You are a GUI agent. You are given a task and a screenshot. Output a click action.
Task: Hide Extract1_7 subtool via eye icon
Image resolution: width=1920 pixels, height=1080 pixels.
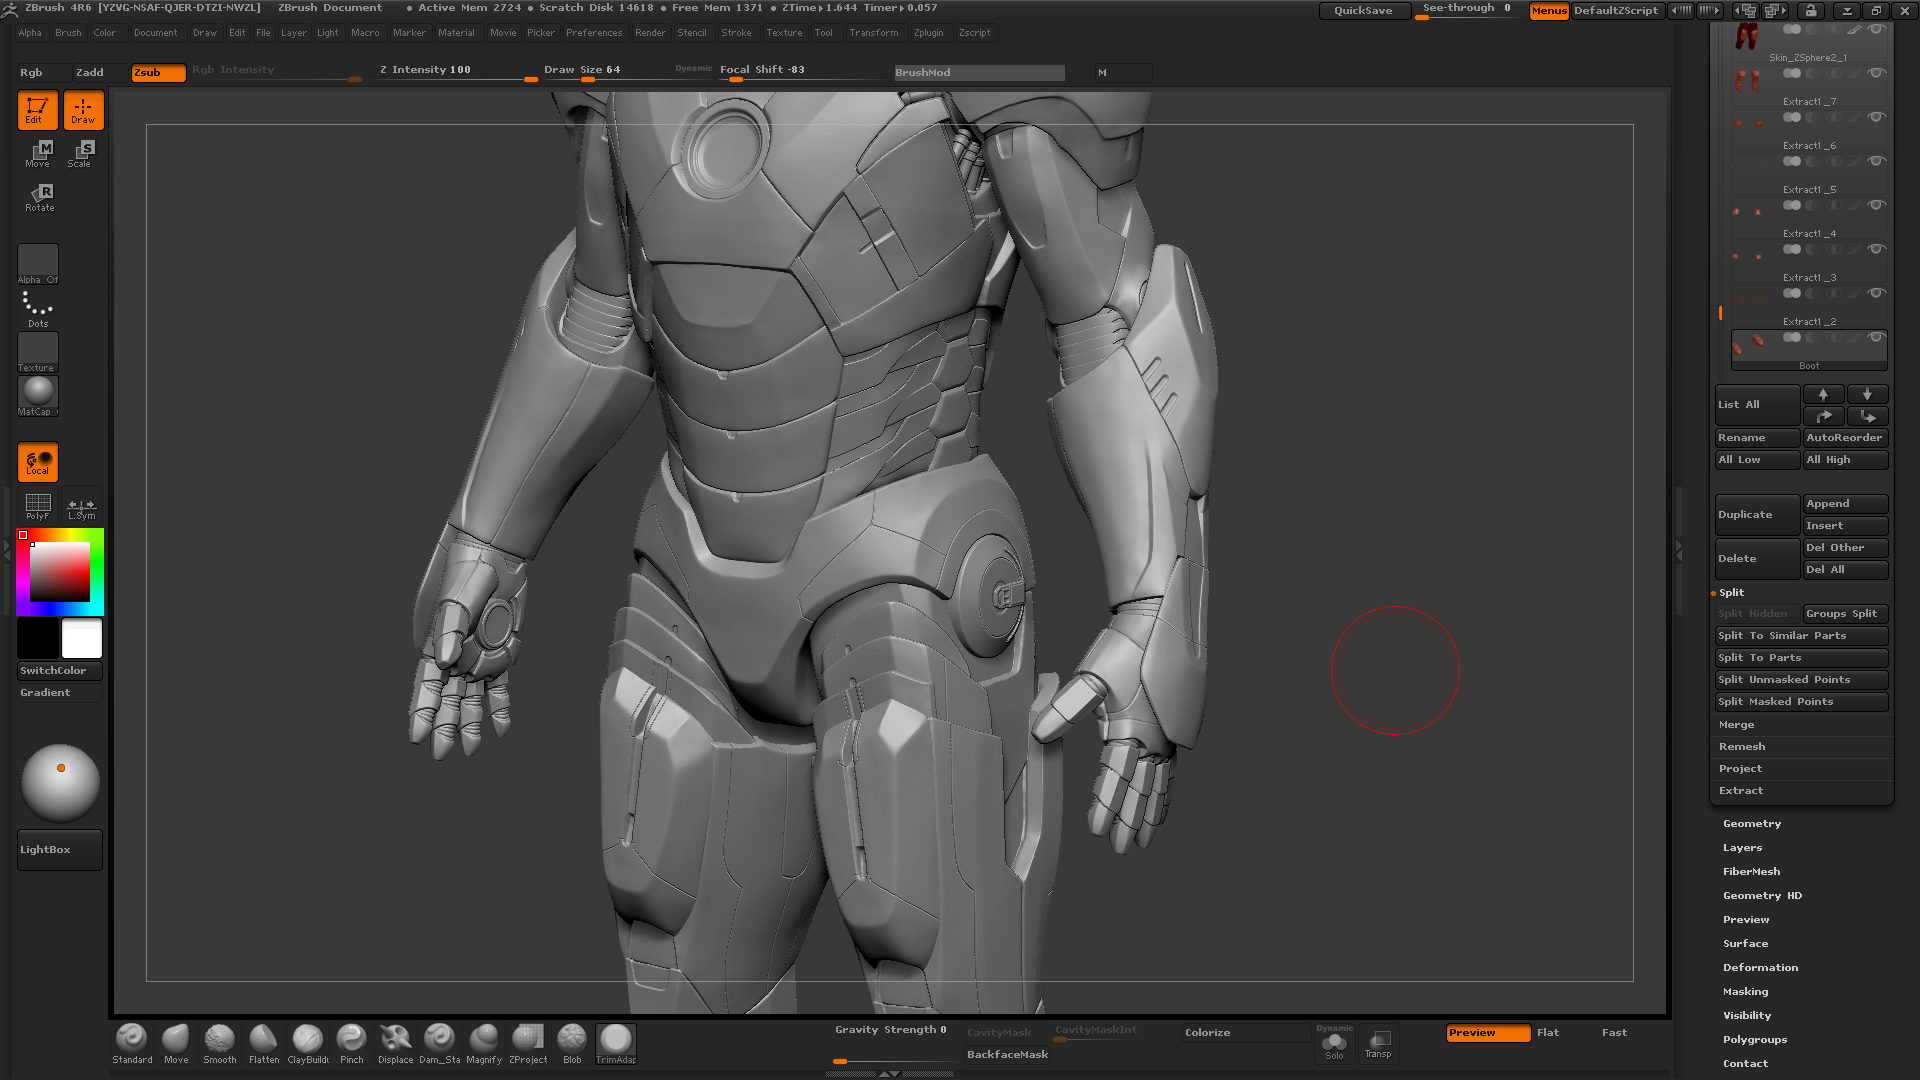[x=1877, y=73]
